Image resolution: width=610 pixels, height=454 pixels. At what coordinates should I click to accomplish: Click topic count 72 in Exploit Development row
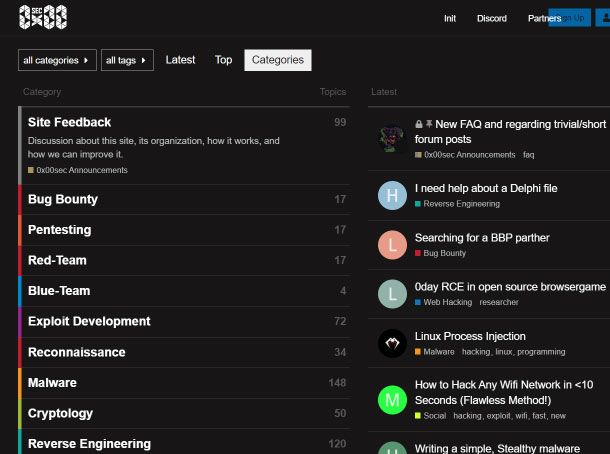point(340,321)
